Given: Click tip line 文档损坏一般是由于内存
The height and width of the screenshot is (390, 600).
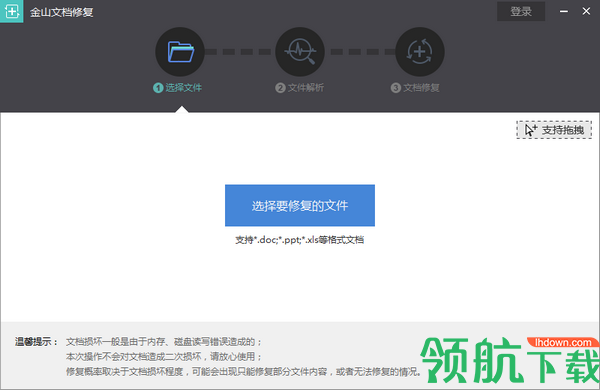Looking at the screenshot, I should (164, 342).
